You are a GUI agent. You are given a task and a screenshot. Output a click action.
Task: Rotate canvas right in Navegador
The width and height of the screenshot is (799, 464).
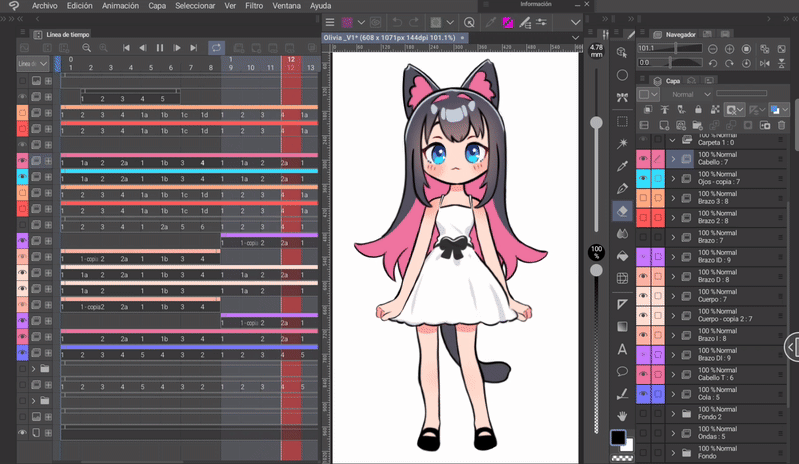click(x=730, y=63)
